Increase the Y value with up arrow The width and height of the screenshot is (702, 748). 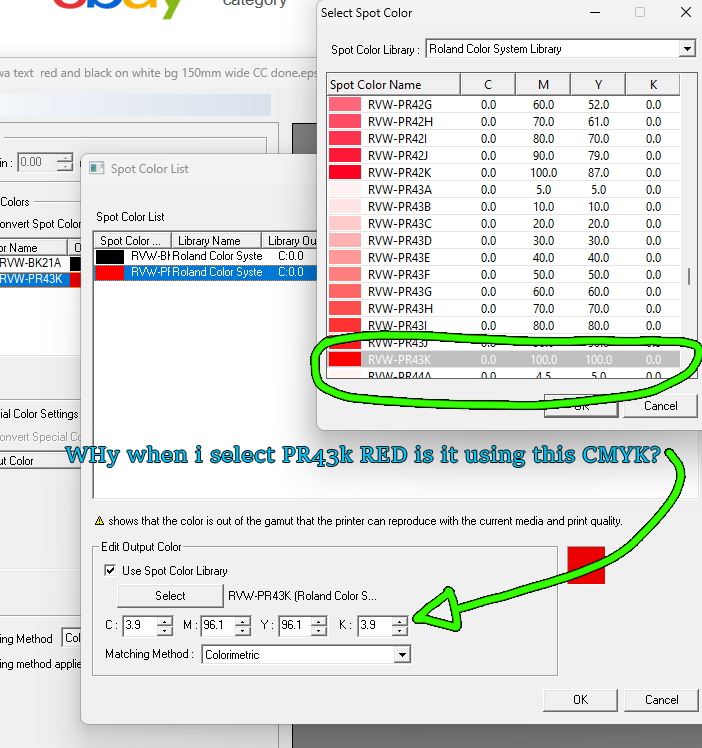(319, 621)
